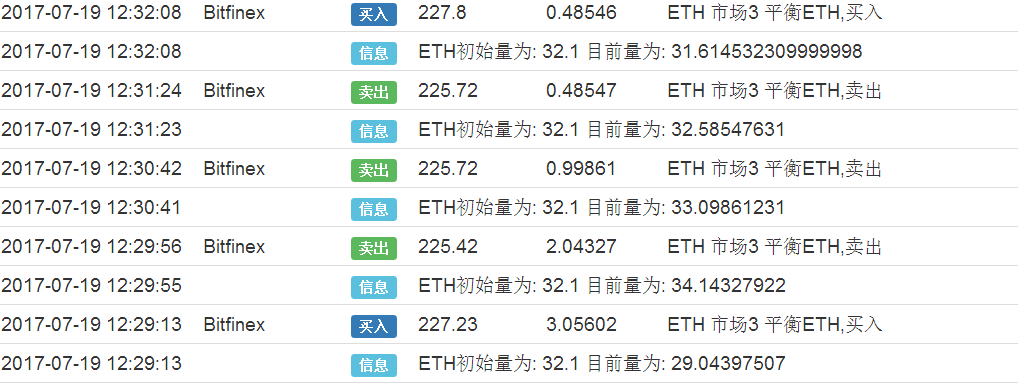1018x385 pixels.
Task: Click timestamp 2017-07-19 12:31:24
Action: (92, 91)
